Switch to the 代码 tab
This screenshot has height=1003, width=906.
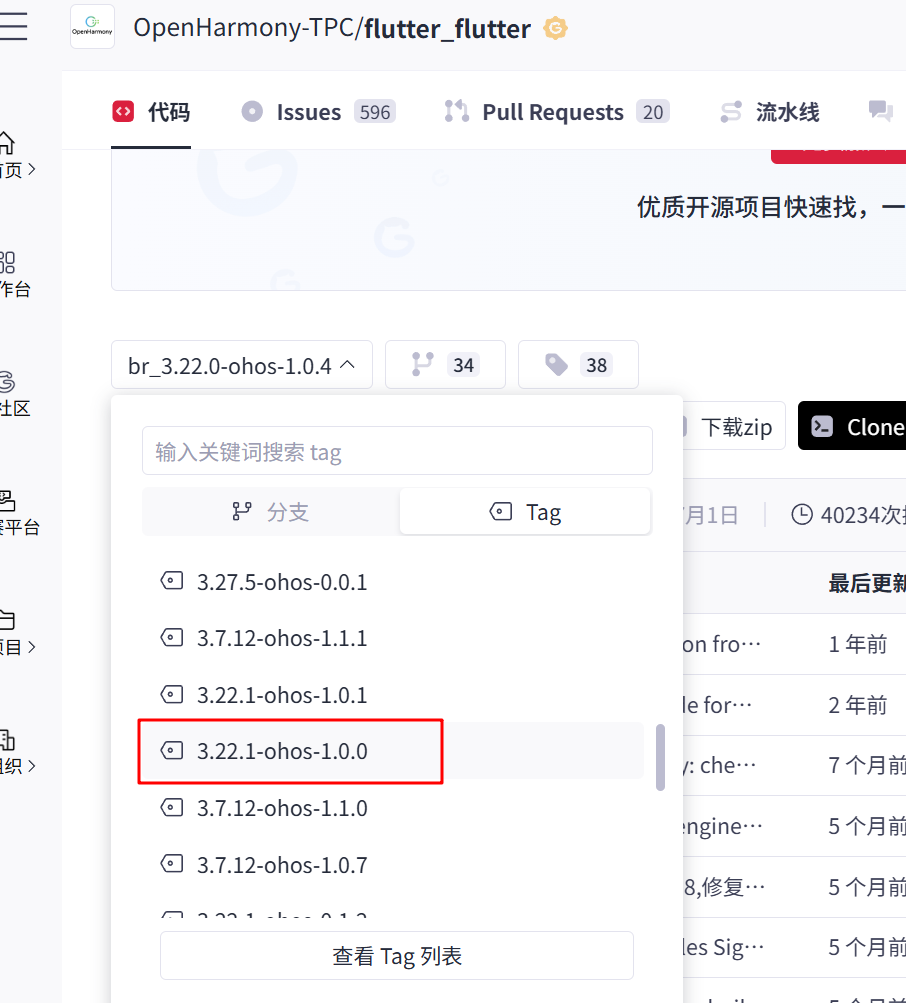tap(151, 112)
